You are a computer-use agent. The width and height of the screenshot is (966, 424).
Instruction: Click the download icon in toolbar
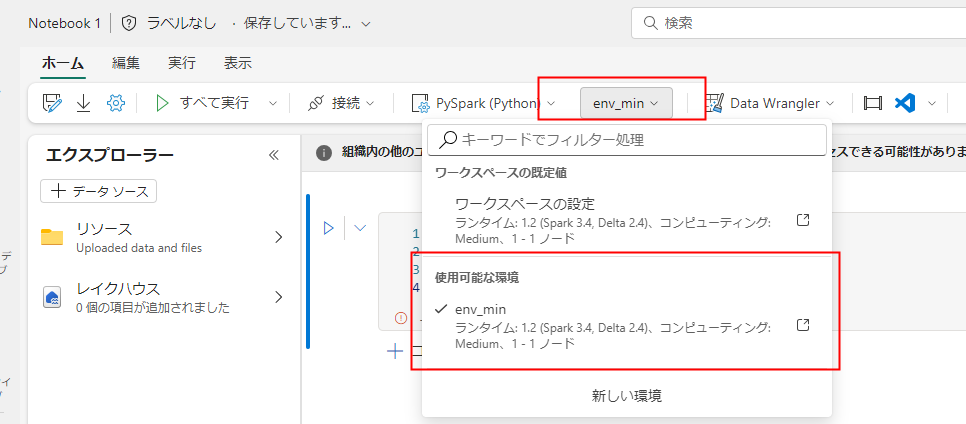coord(83,104)
